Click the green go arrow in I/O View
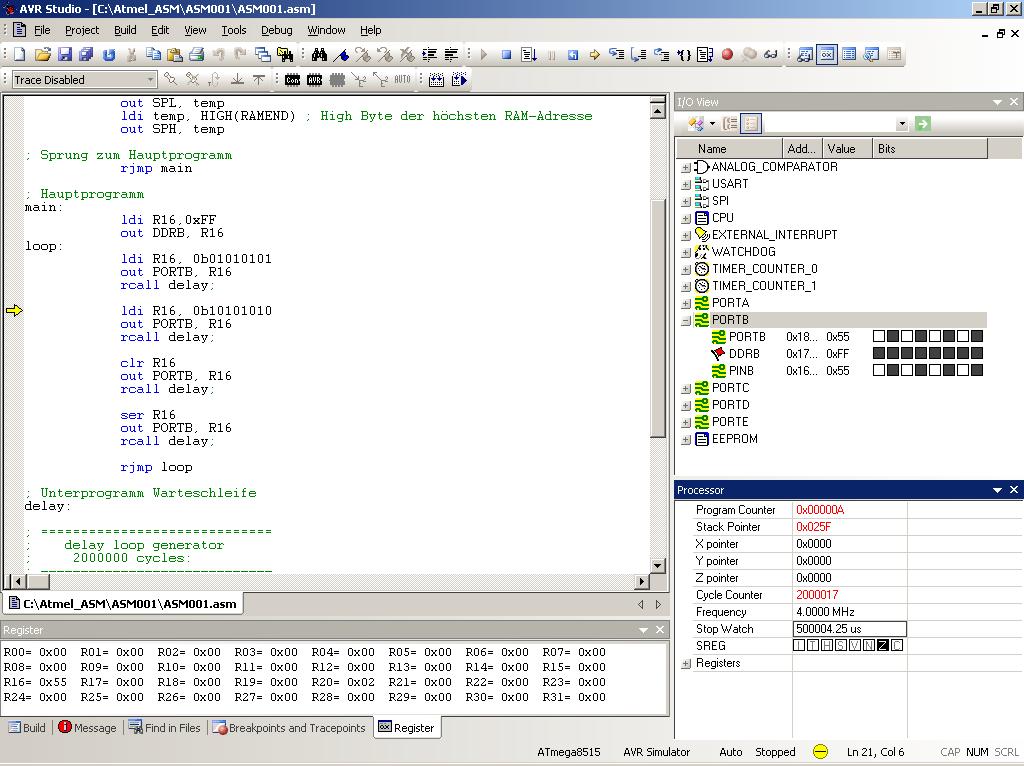 [x=922, y=124]
